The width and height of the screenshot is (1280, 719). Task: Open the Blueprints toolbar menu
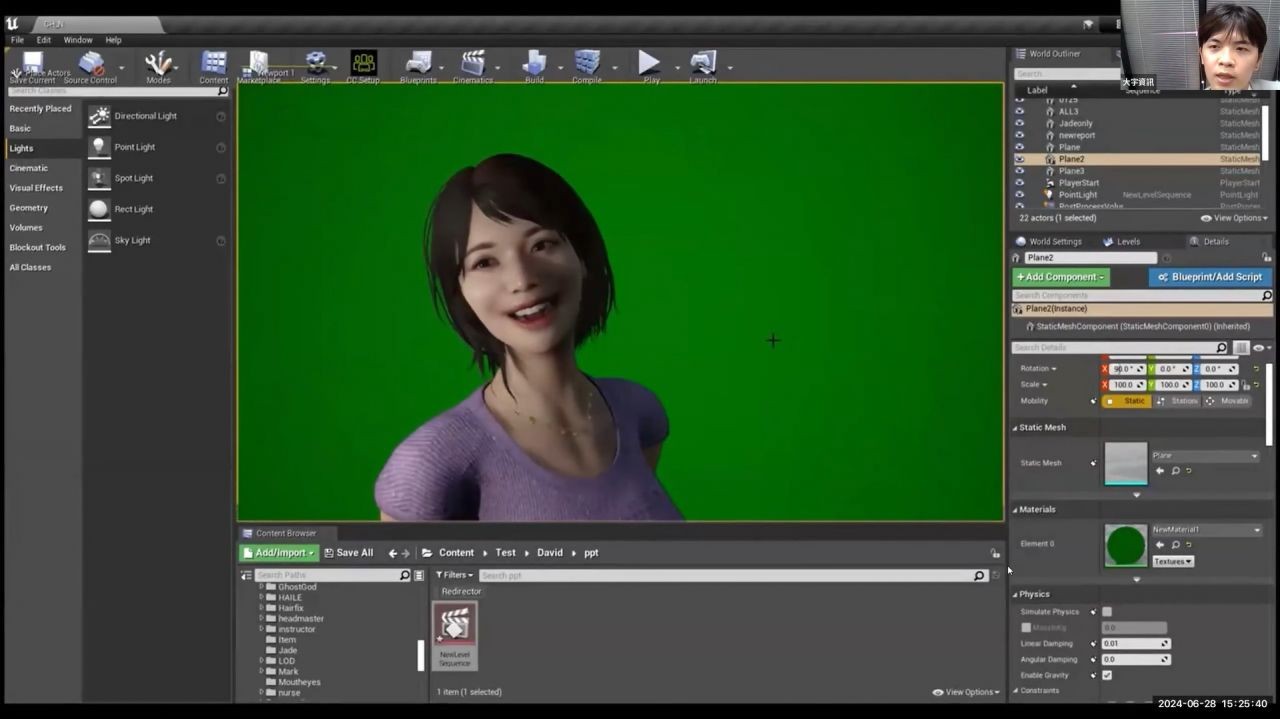point(418,64)
